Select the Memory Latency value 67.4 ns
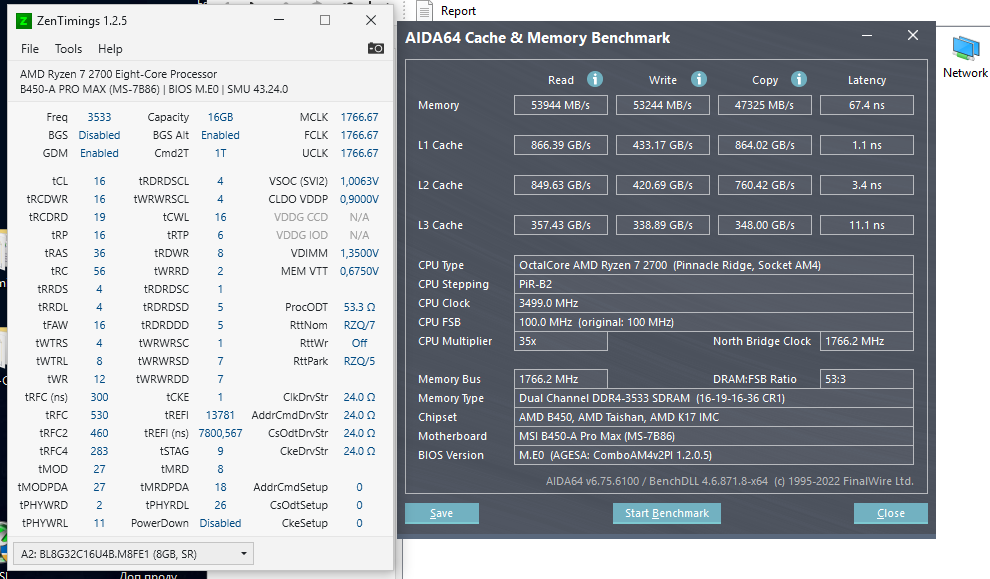 [867, 105]
